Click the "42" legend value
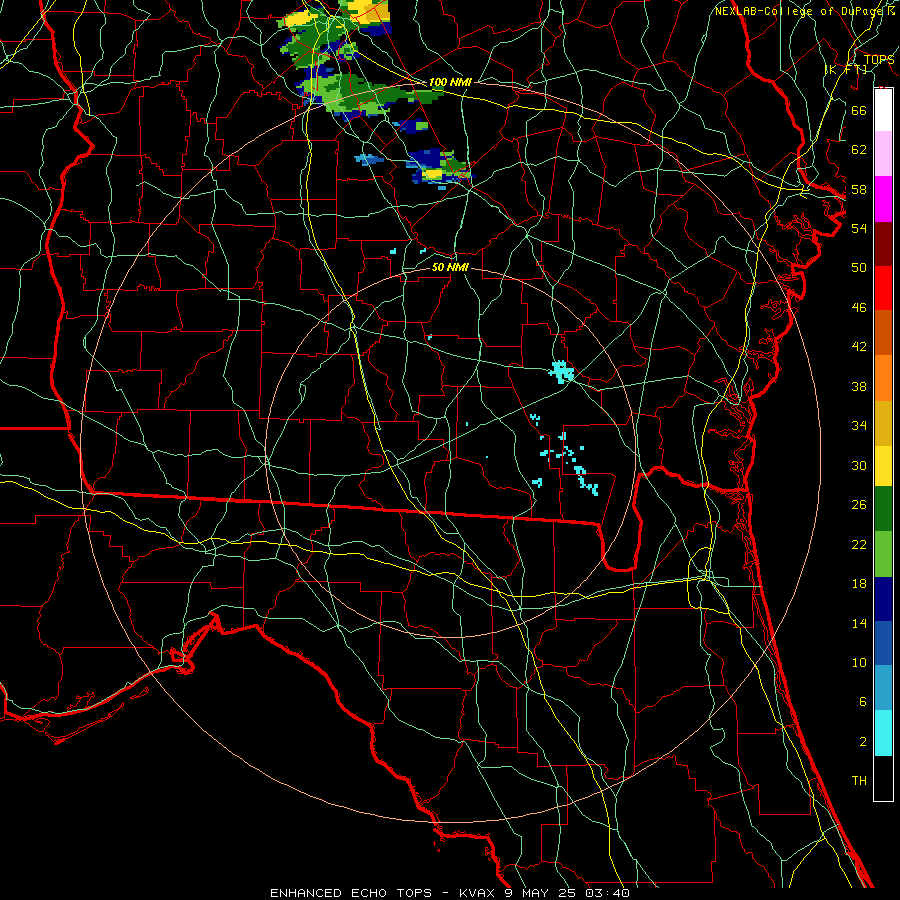 click(x=859, y=346)
